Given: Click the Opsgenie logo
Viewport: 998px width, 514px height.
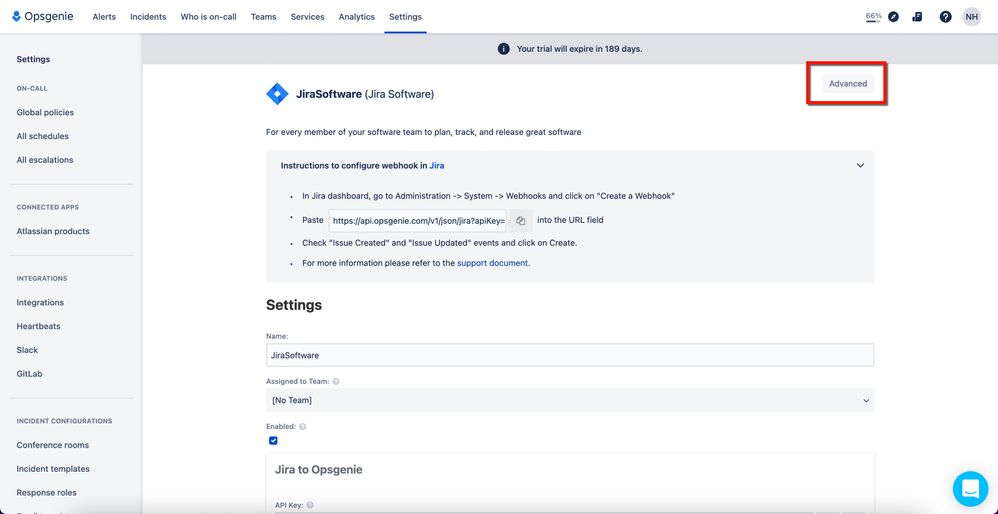Looking at the screenshot, I should (42, 17).
